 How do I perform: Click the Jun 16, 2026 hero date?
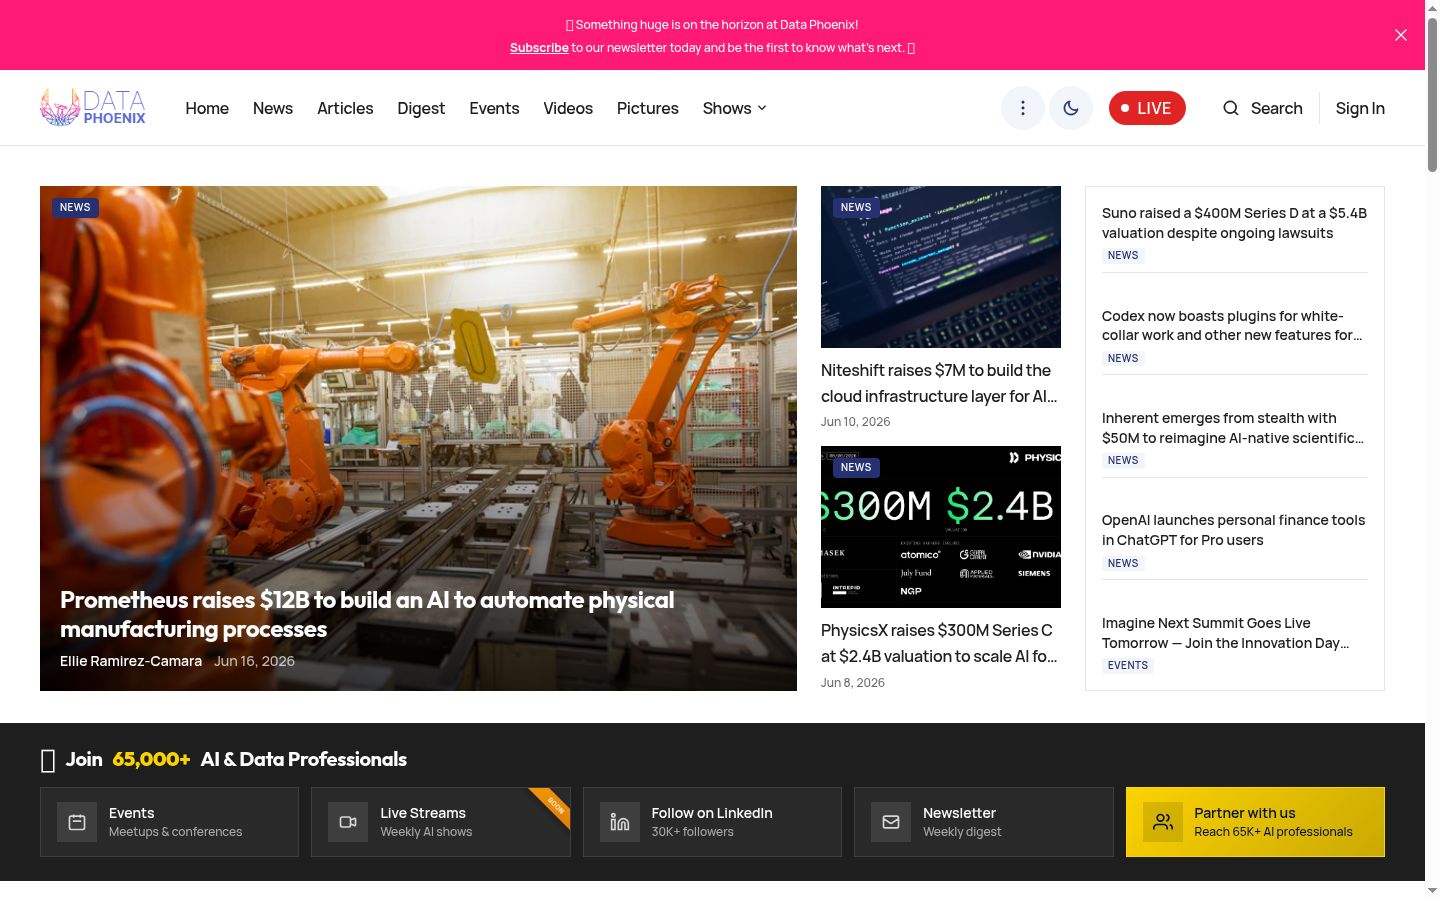click(254, 661)
